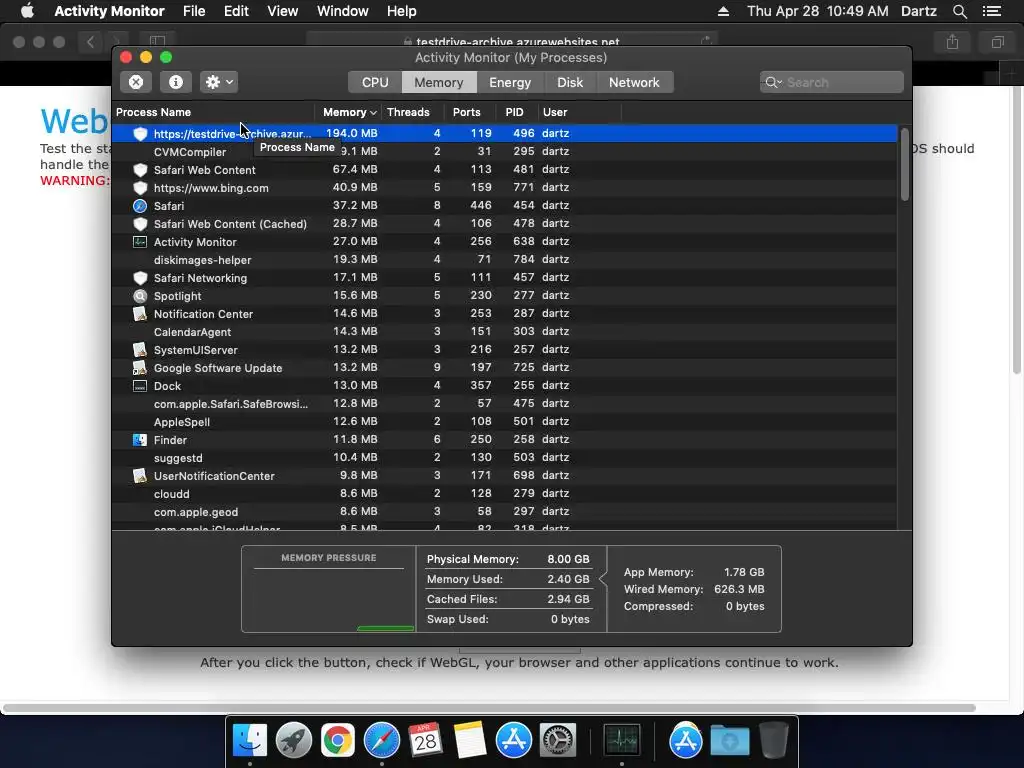The width and height of the screenshot is (1024, 768).
Task: Select the Spotlight process icon
Action: (140, 296)
